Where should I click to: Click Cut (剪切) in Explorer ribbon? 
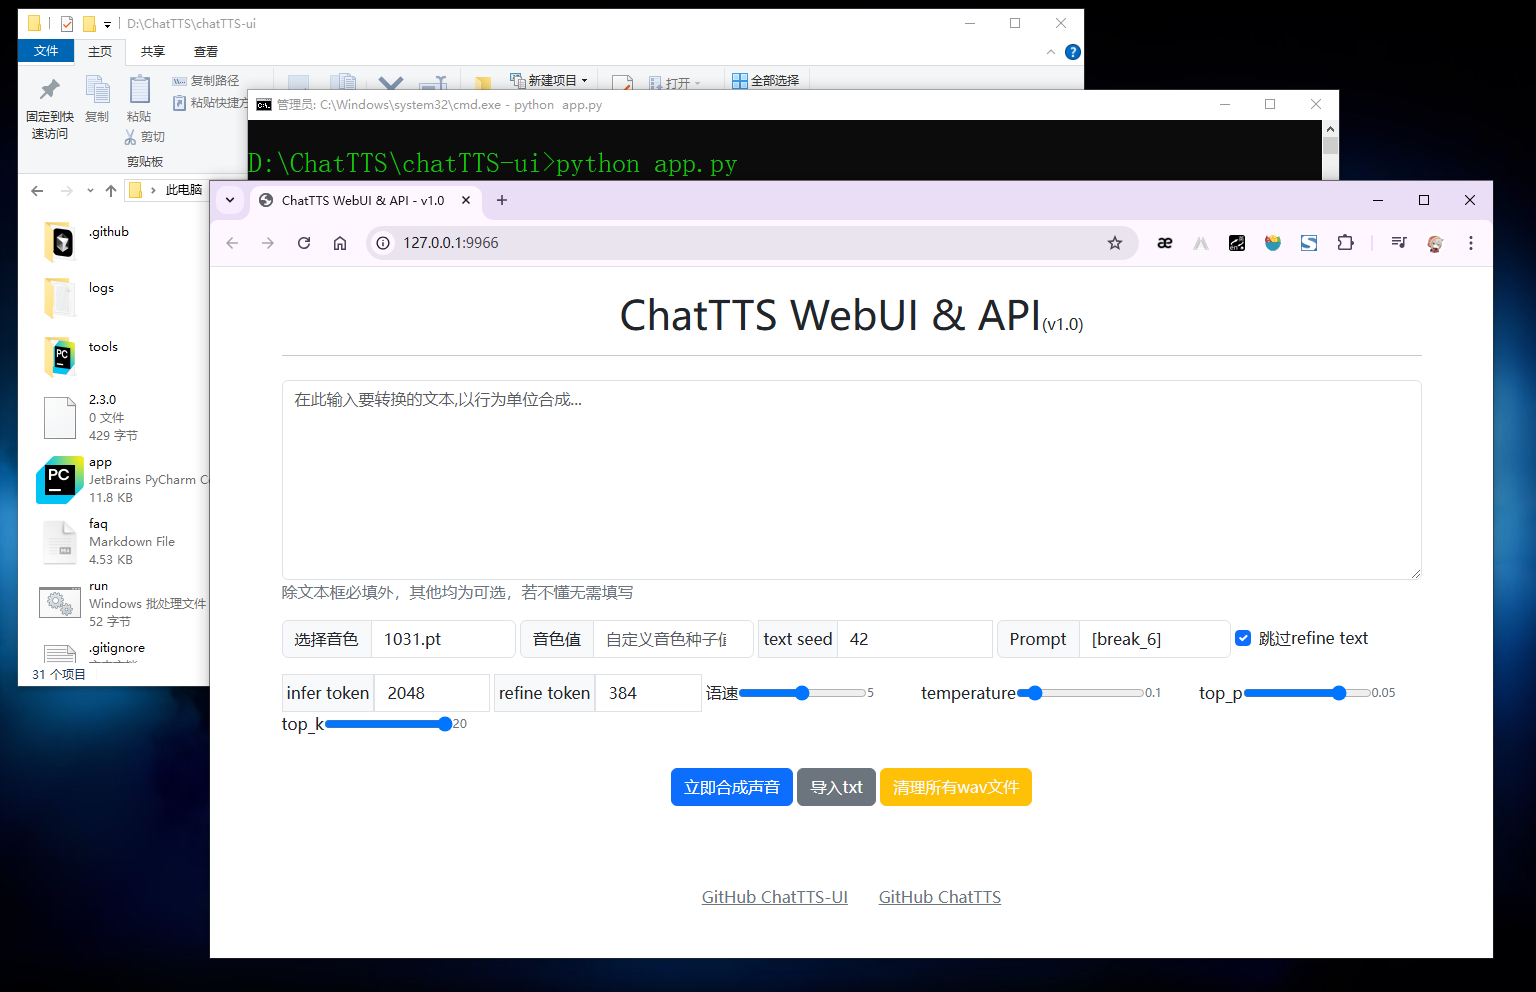[x=145, y=137]
